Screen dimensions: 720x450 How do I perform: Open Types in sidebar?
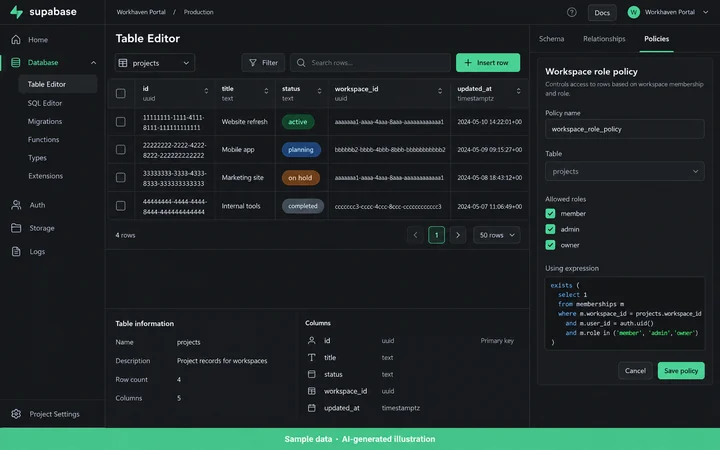[x=37, y=158]
